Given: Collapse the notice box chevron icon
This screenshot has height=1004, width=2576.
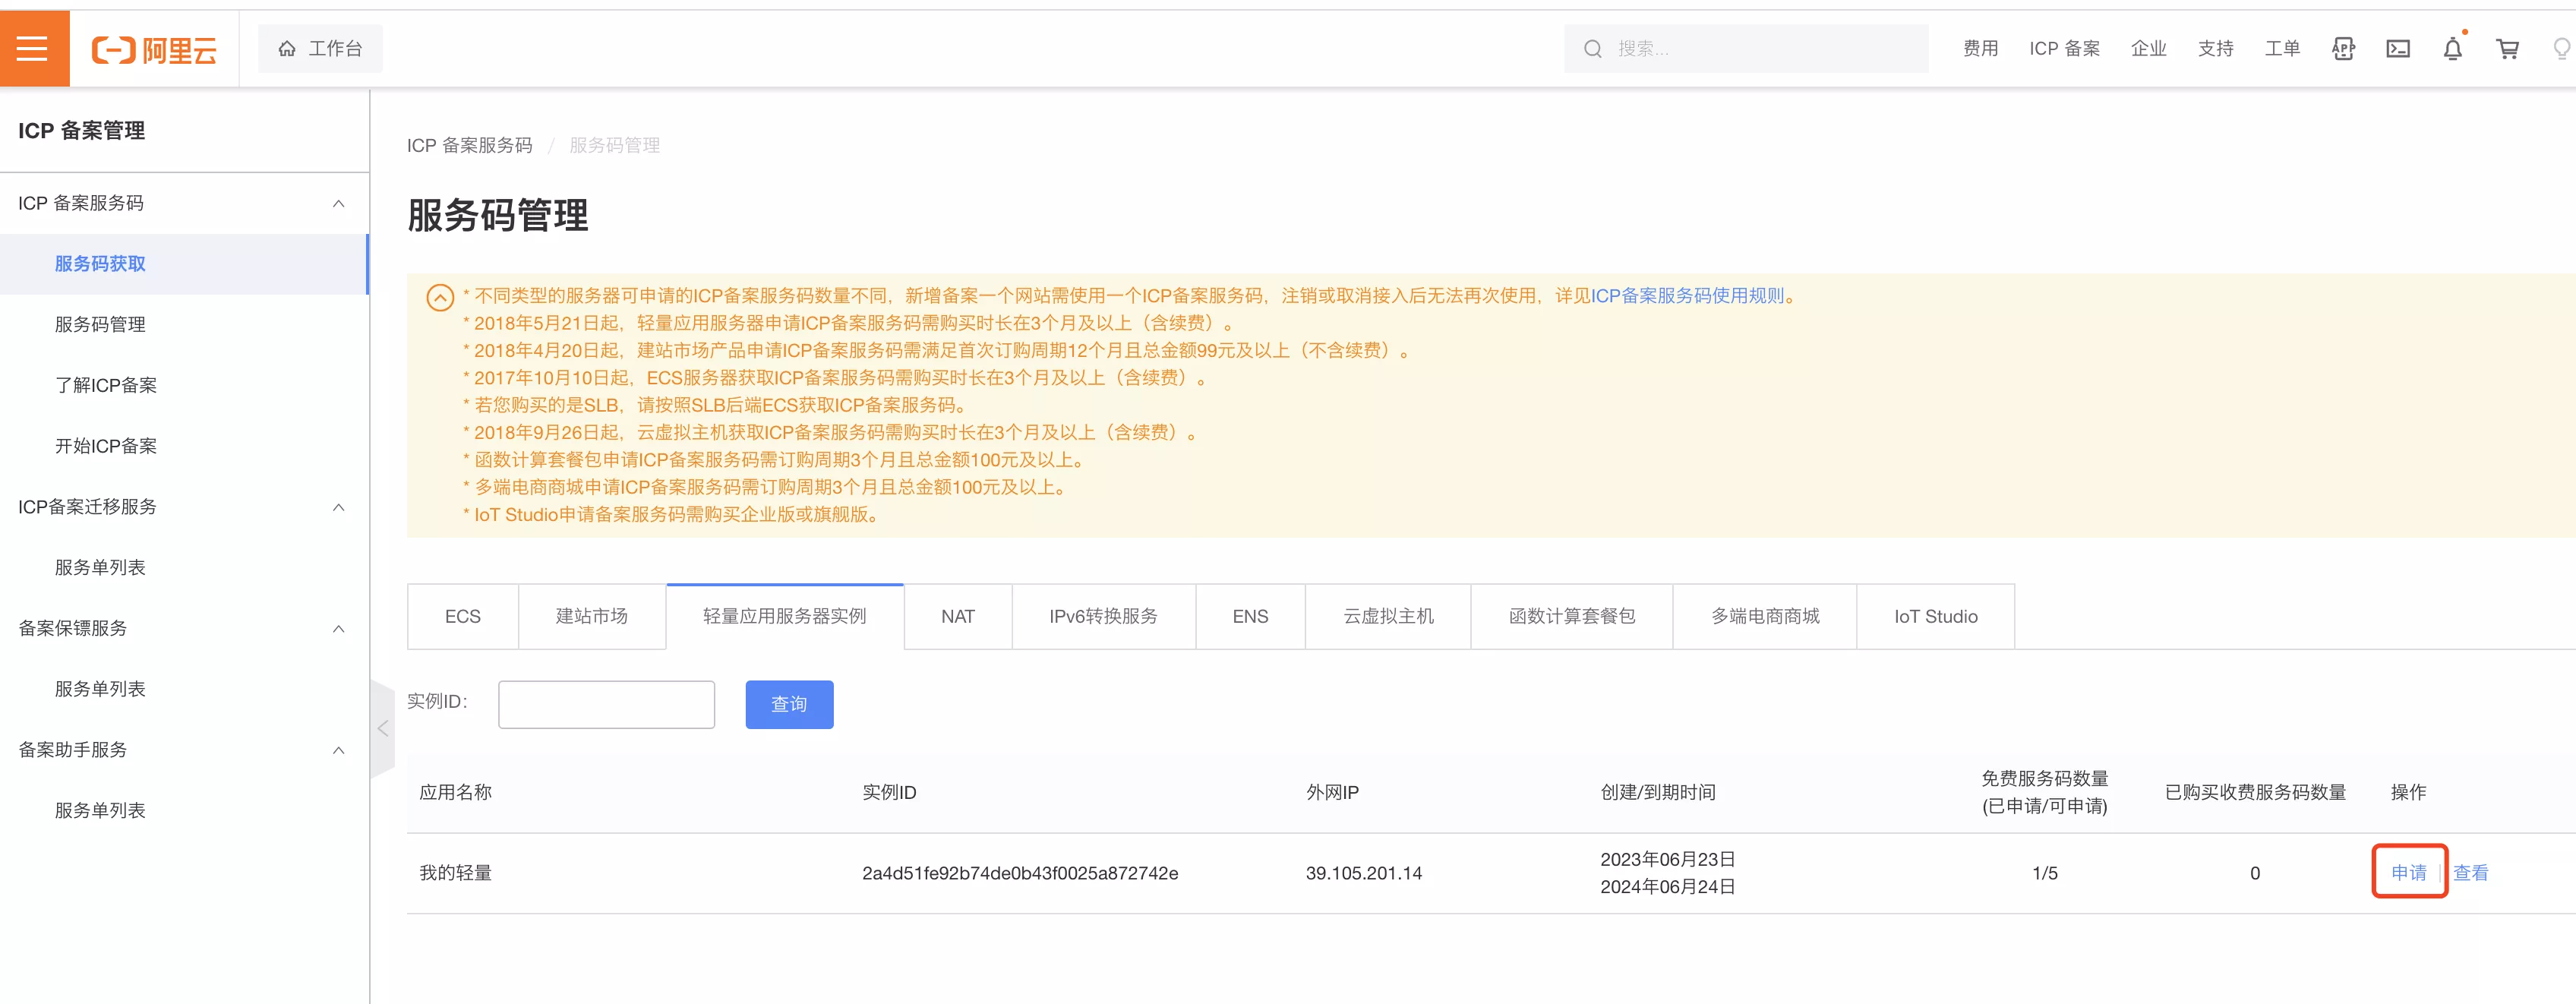Looking at the screenshot, I should click(440, 297).
